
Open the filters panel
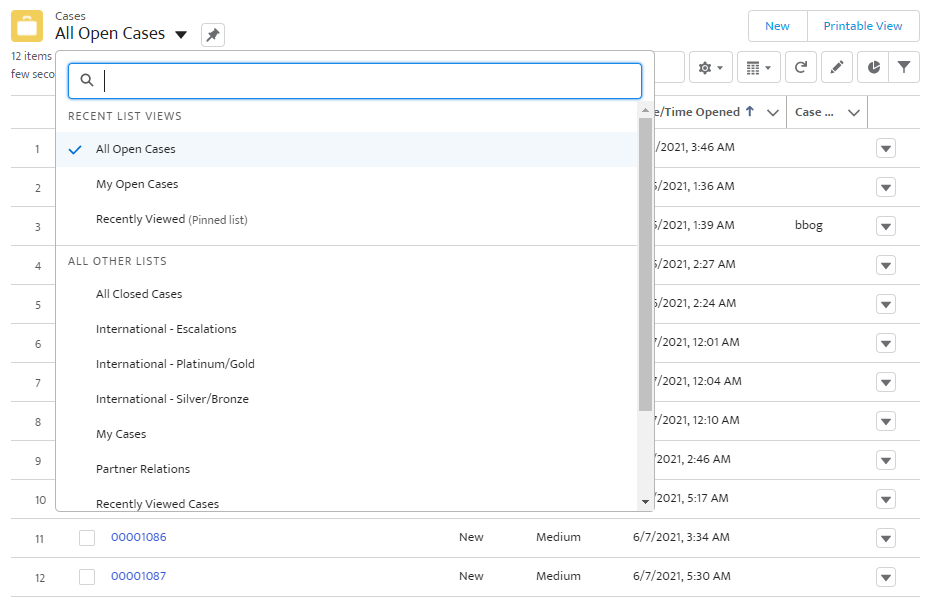click(904, 67)
